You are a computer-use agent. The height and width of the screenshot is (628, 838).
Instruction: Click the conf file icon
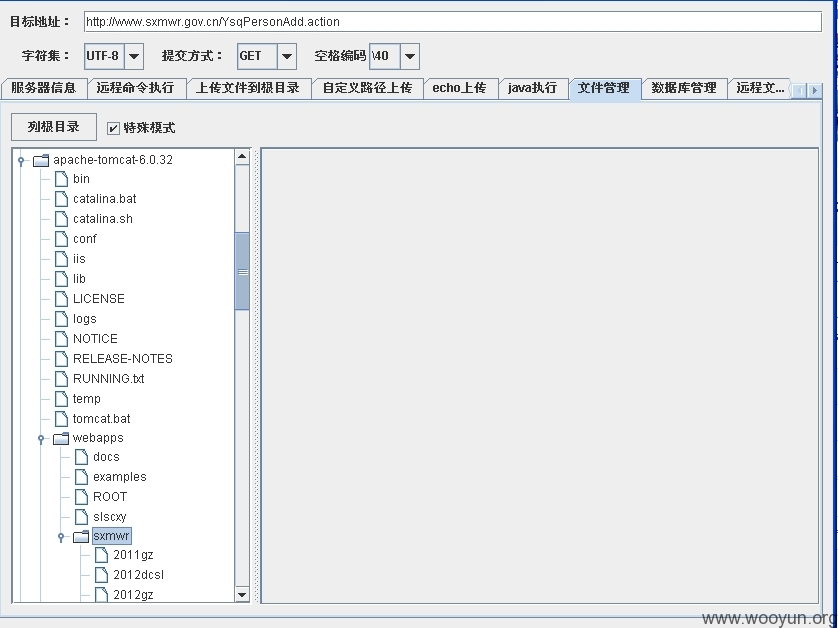pos(61,239)
